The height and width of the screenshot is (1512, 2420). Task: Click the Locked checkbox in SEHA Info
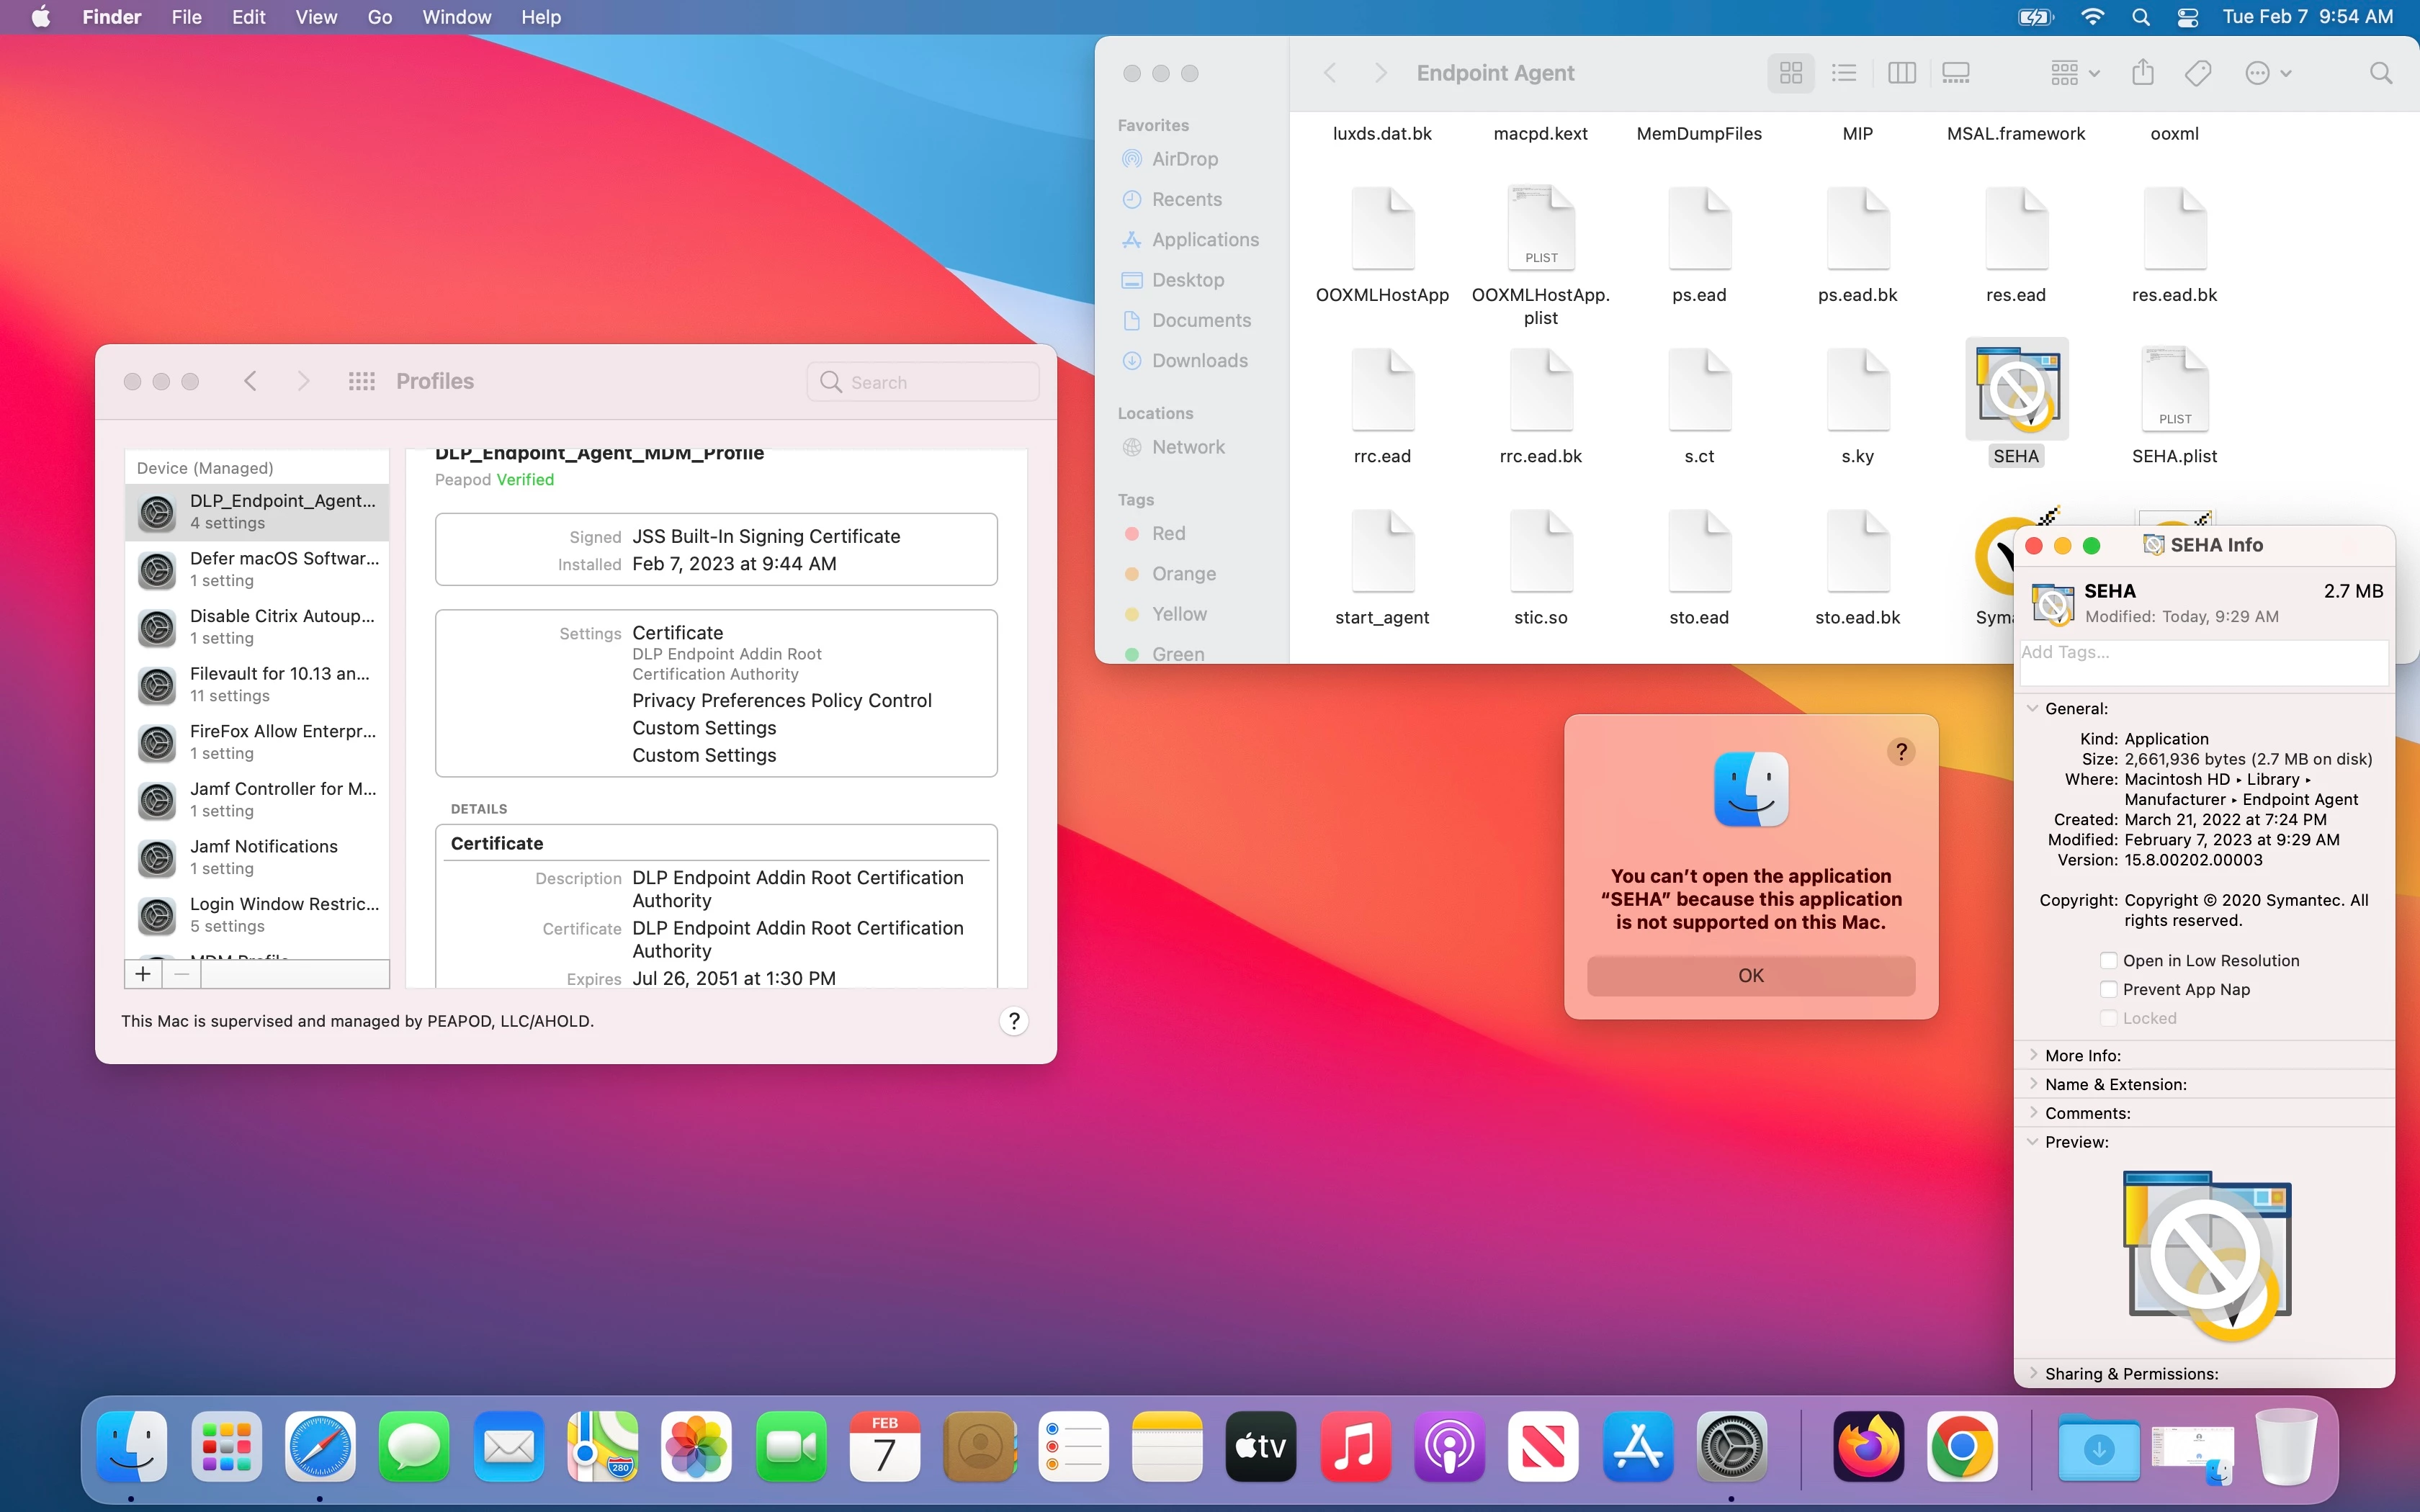[x=2108, y=1018]
